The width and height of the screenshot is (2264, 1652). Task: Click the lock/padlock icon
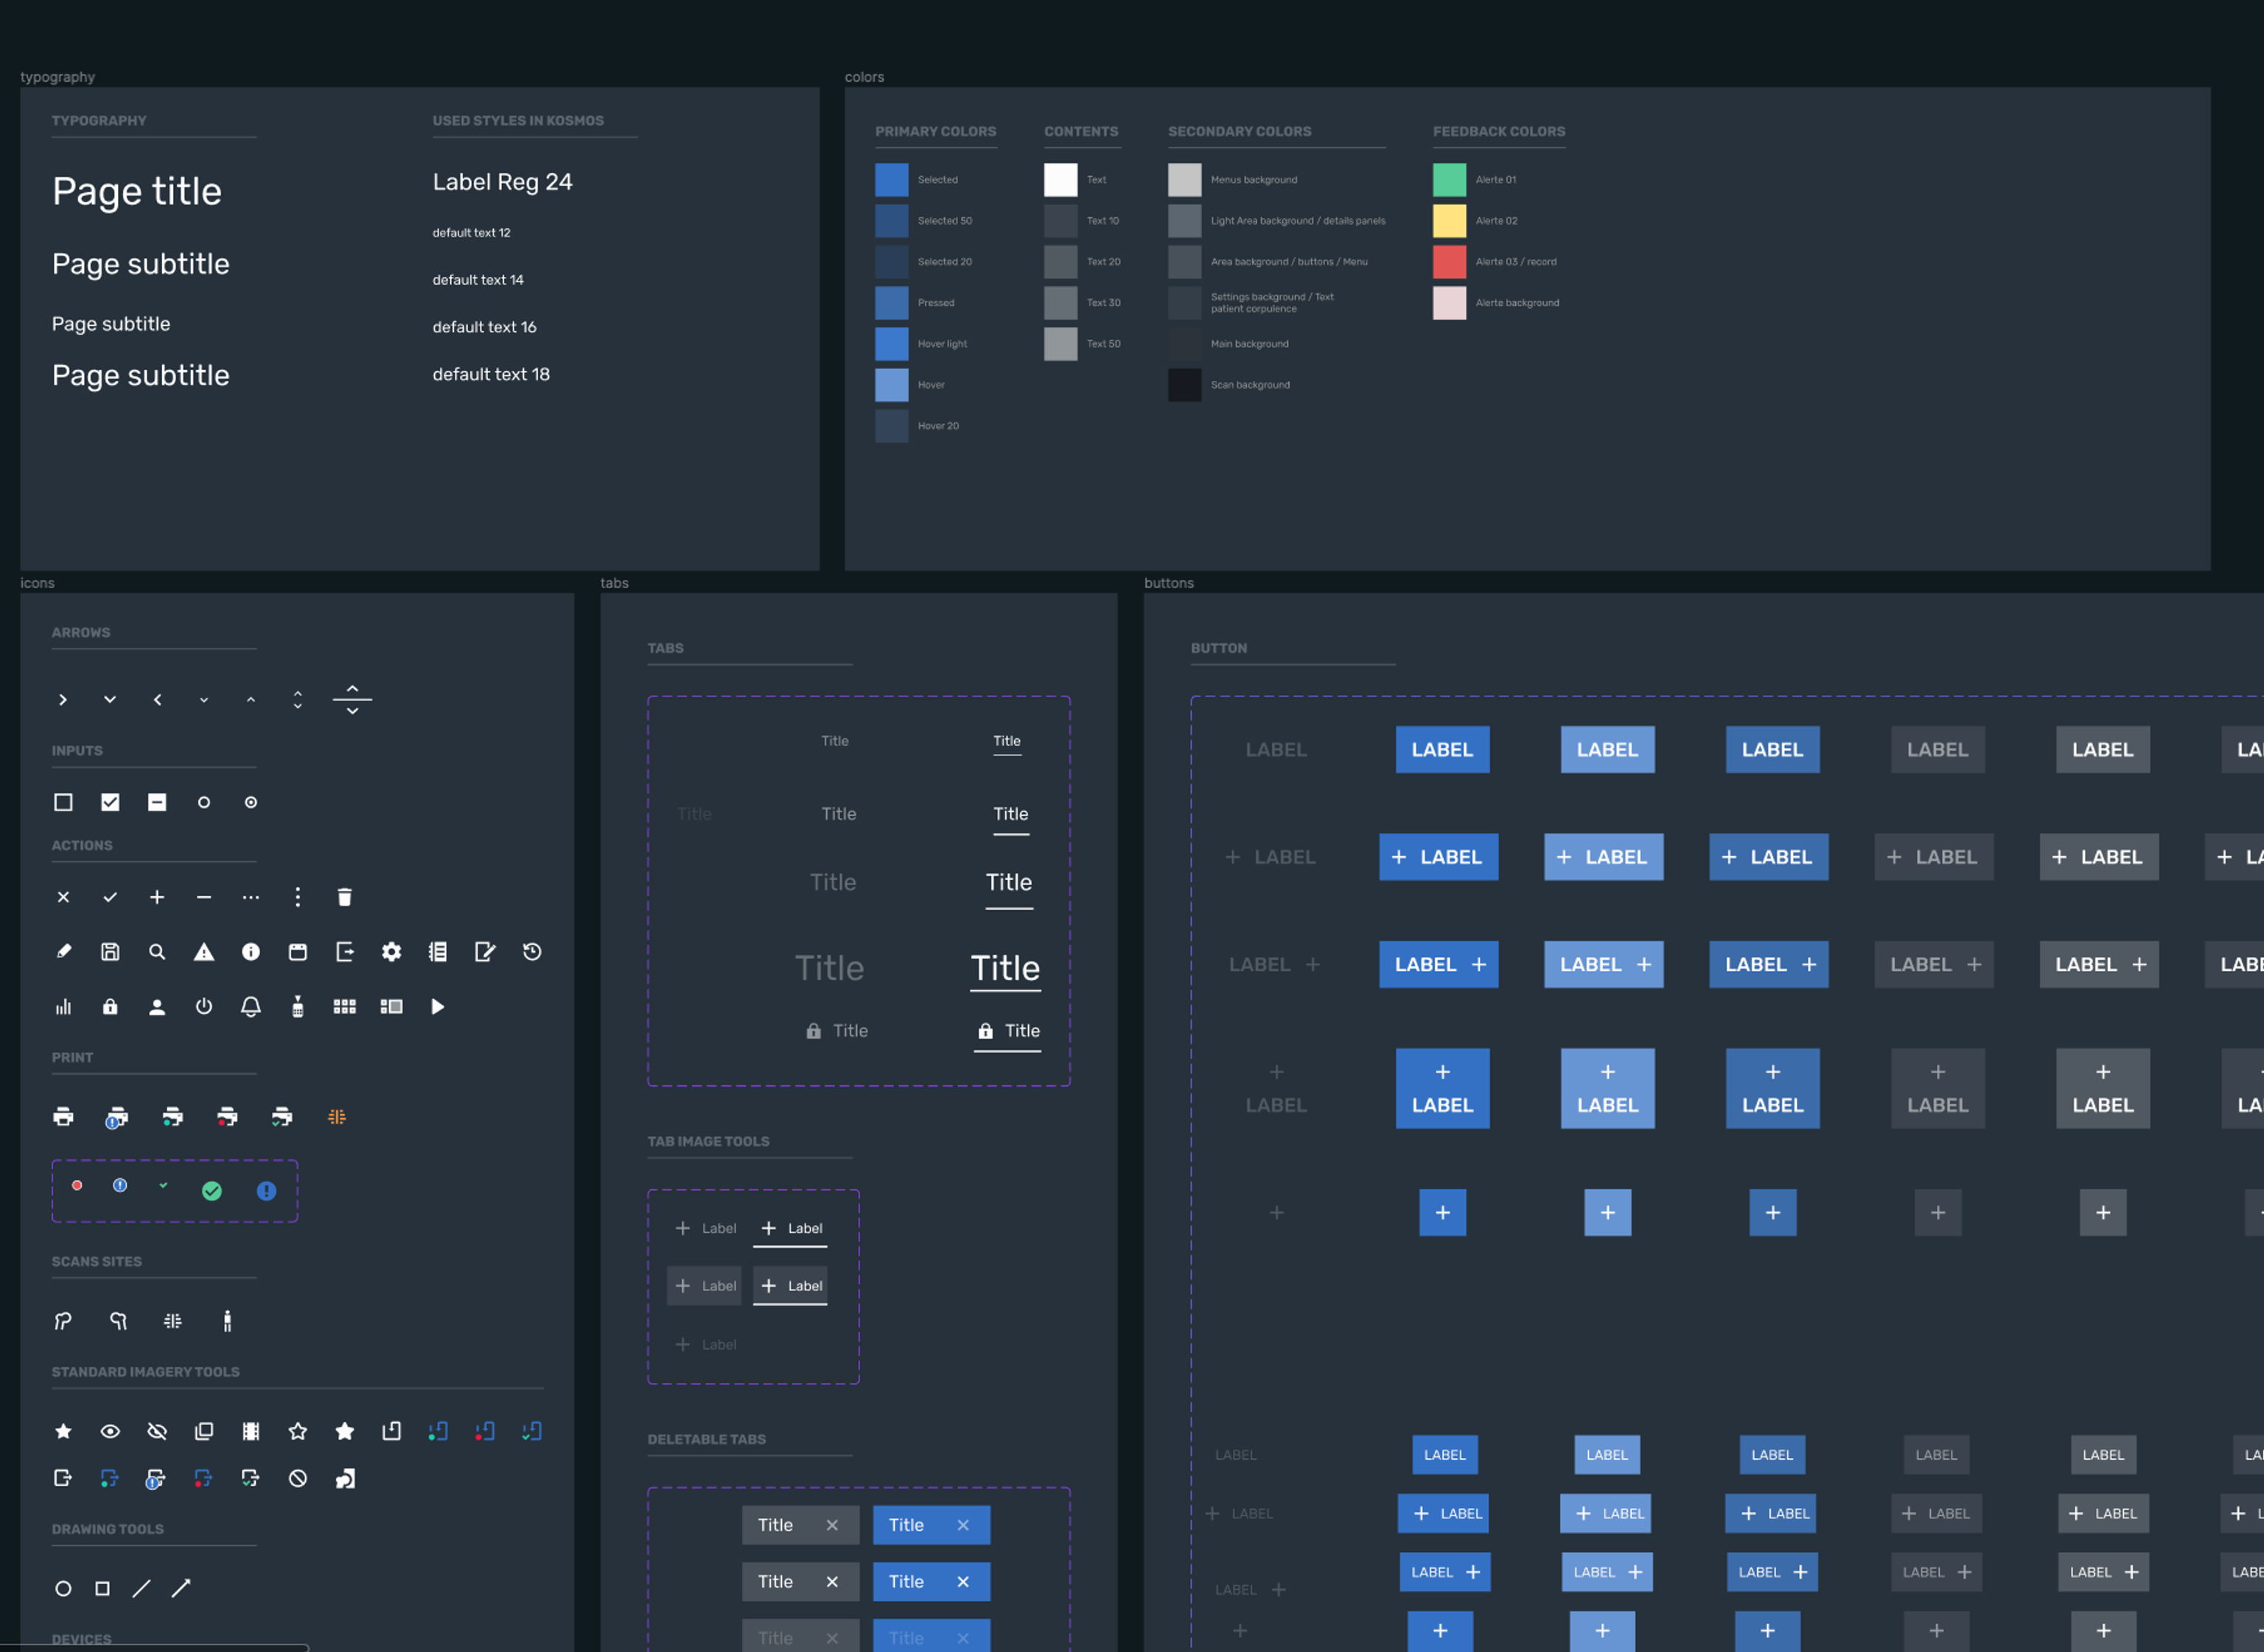[109, 1005]
